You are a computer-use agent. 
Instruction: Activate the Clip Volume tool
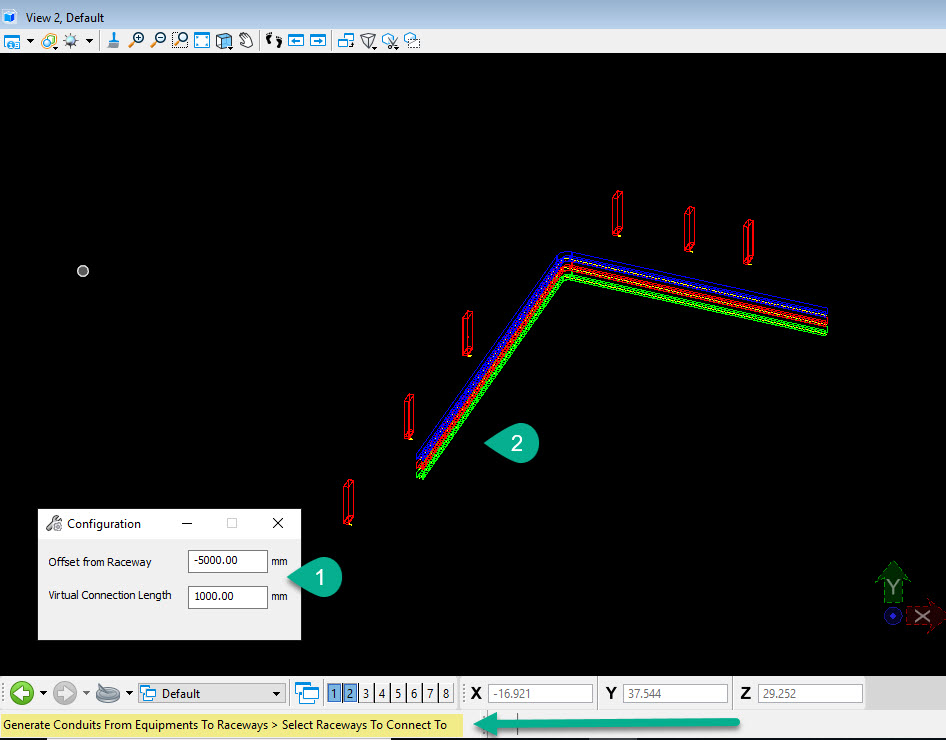pyautogui.click(x=368, y=41)
